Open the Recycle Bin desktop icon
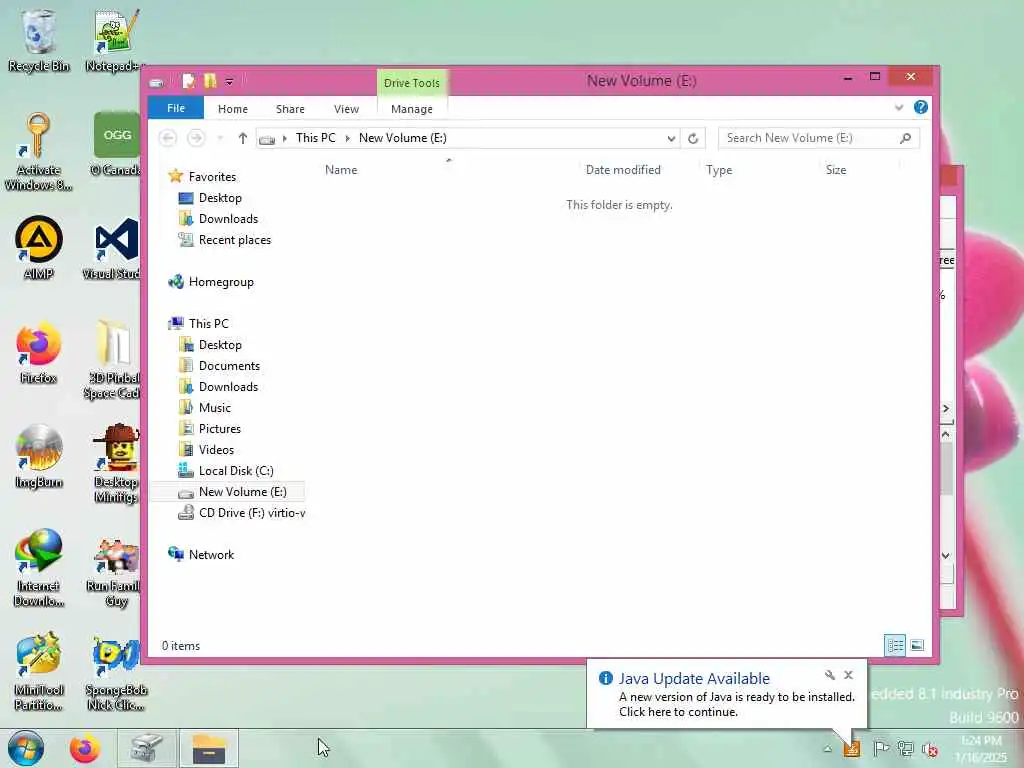The height and width of the screenshot is (768, 1024). tap(38, 40)
